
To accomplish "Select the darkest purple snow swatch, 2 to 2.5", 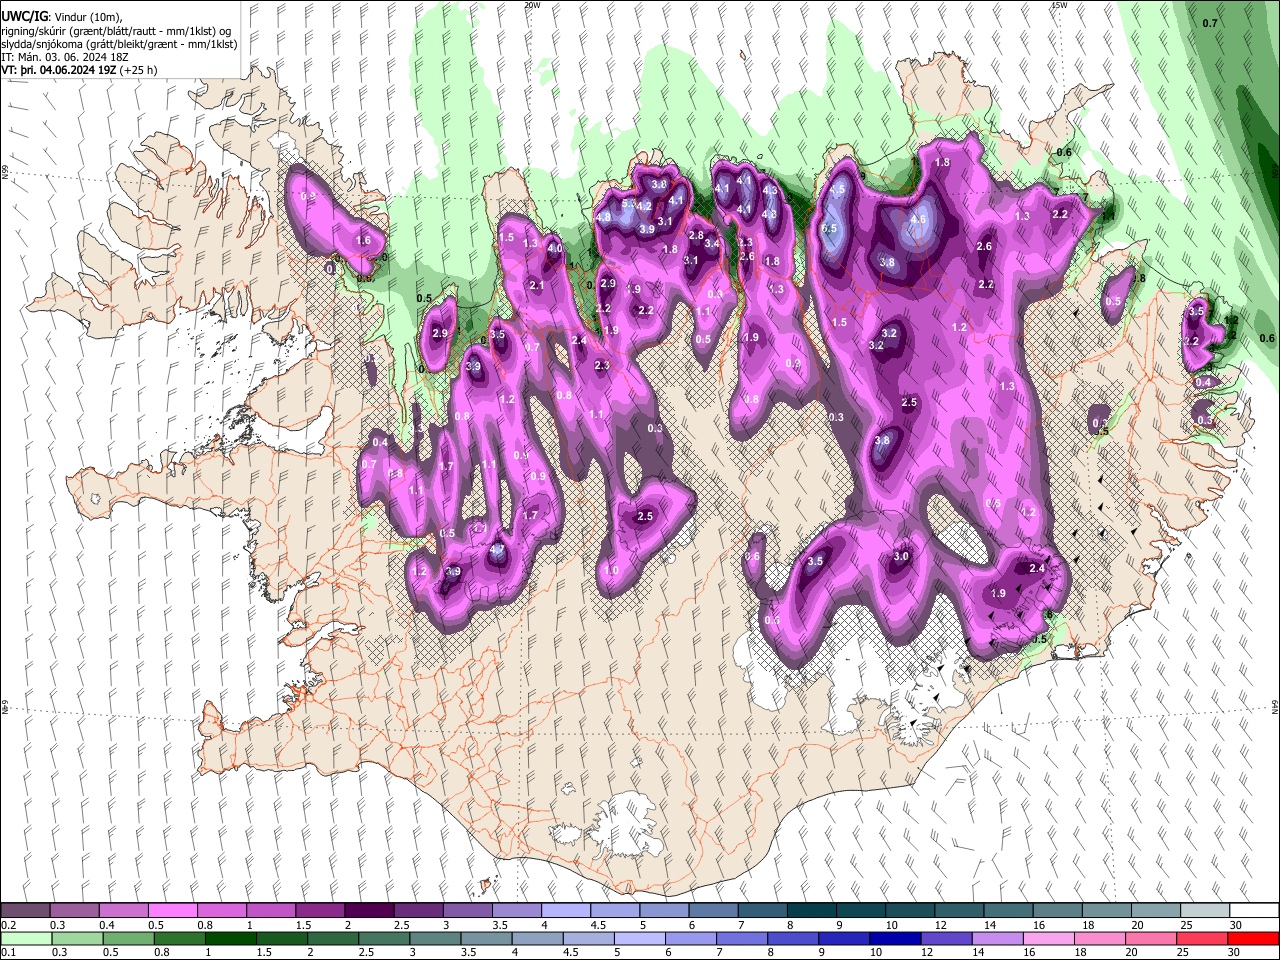I will pos(368,910).
